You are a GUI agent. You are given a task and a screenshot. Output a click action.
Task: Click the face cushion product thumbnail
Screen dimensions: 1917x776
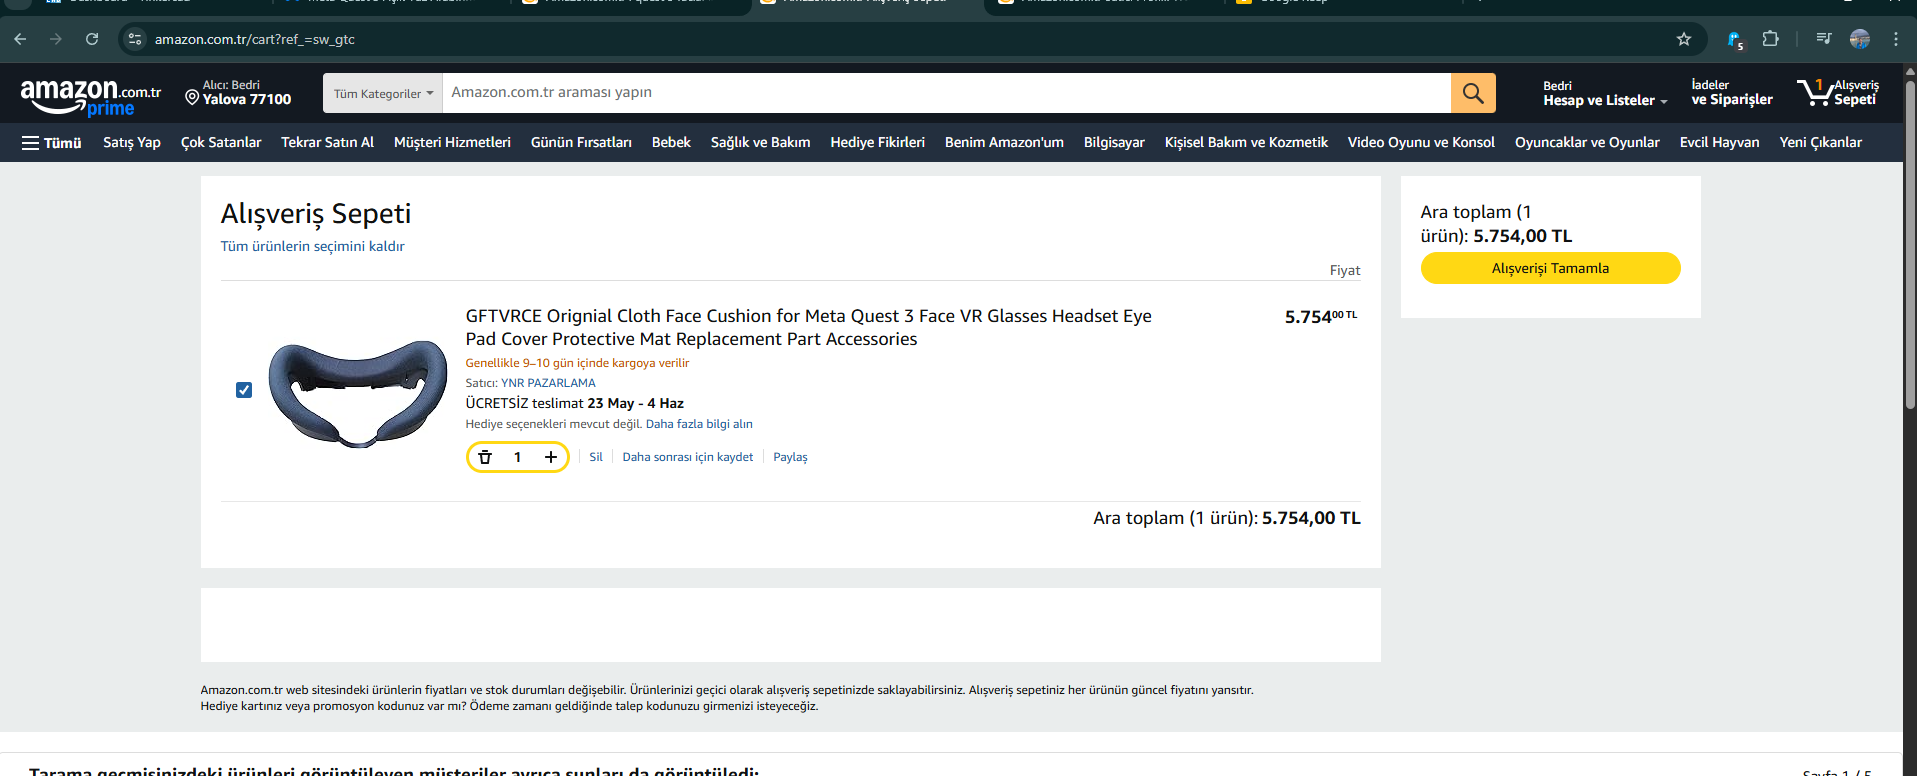click(x=358, y=392)
